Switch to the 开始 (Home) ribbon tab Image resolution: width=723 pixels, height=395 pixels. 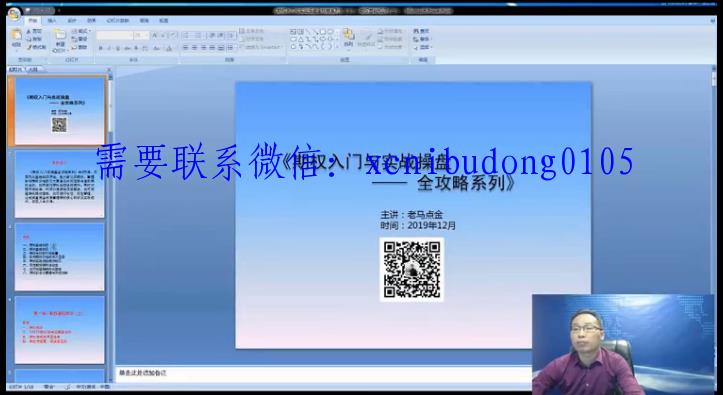click(x=33, y=21)
